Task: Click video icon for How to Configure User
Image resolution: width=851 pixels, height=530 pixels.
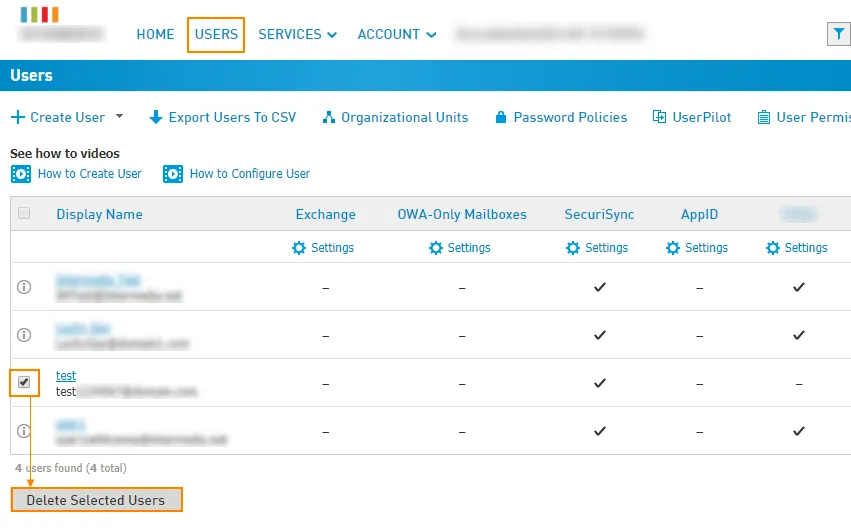Action: coord(173,174)
